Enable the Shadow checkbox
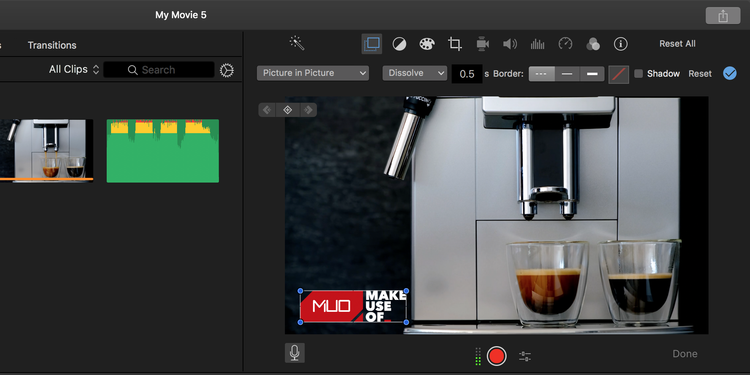Image resolution: width=750 pixels, height=375 pixels. point(639,74)
